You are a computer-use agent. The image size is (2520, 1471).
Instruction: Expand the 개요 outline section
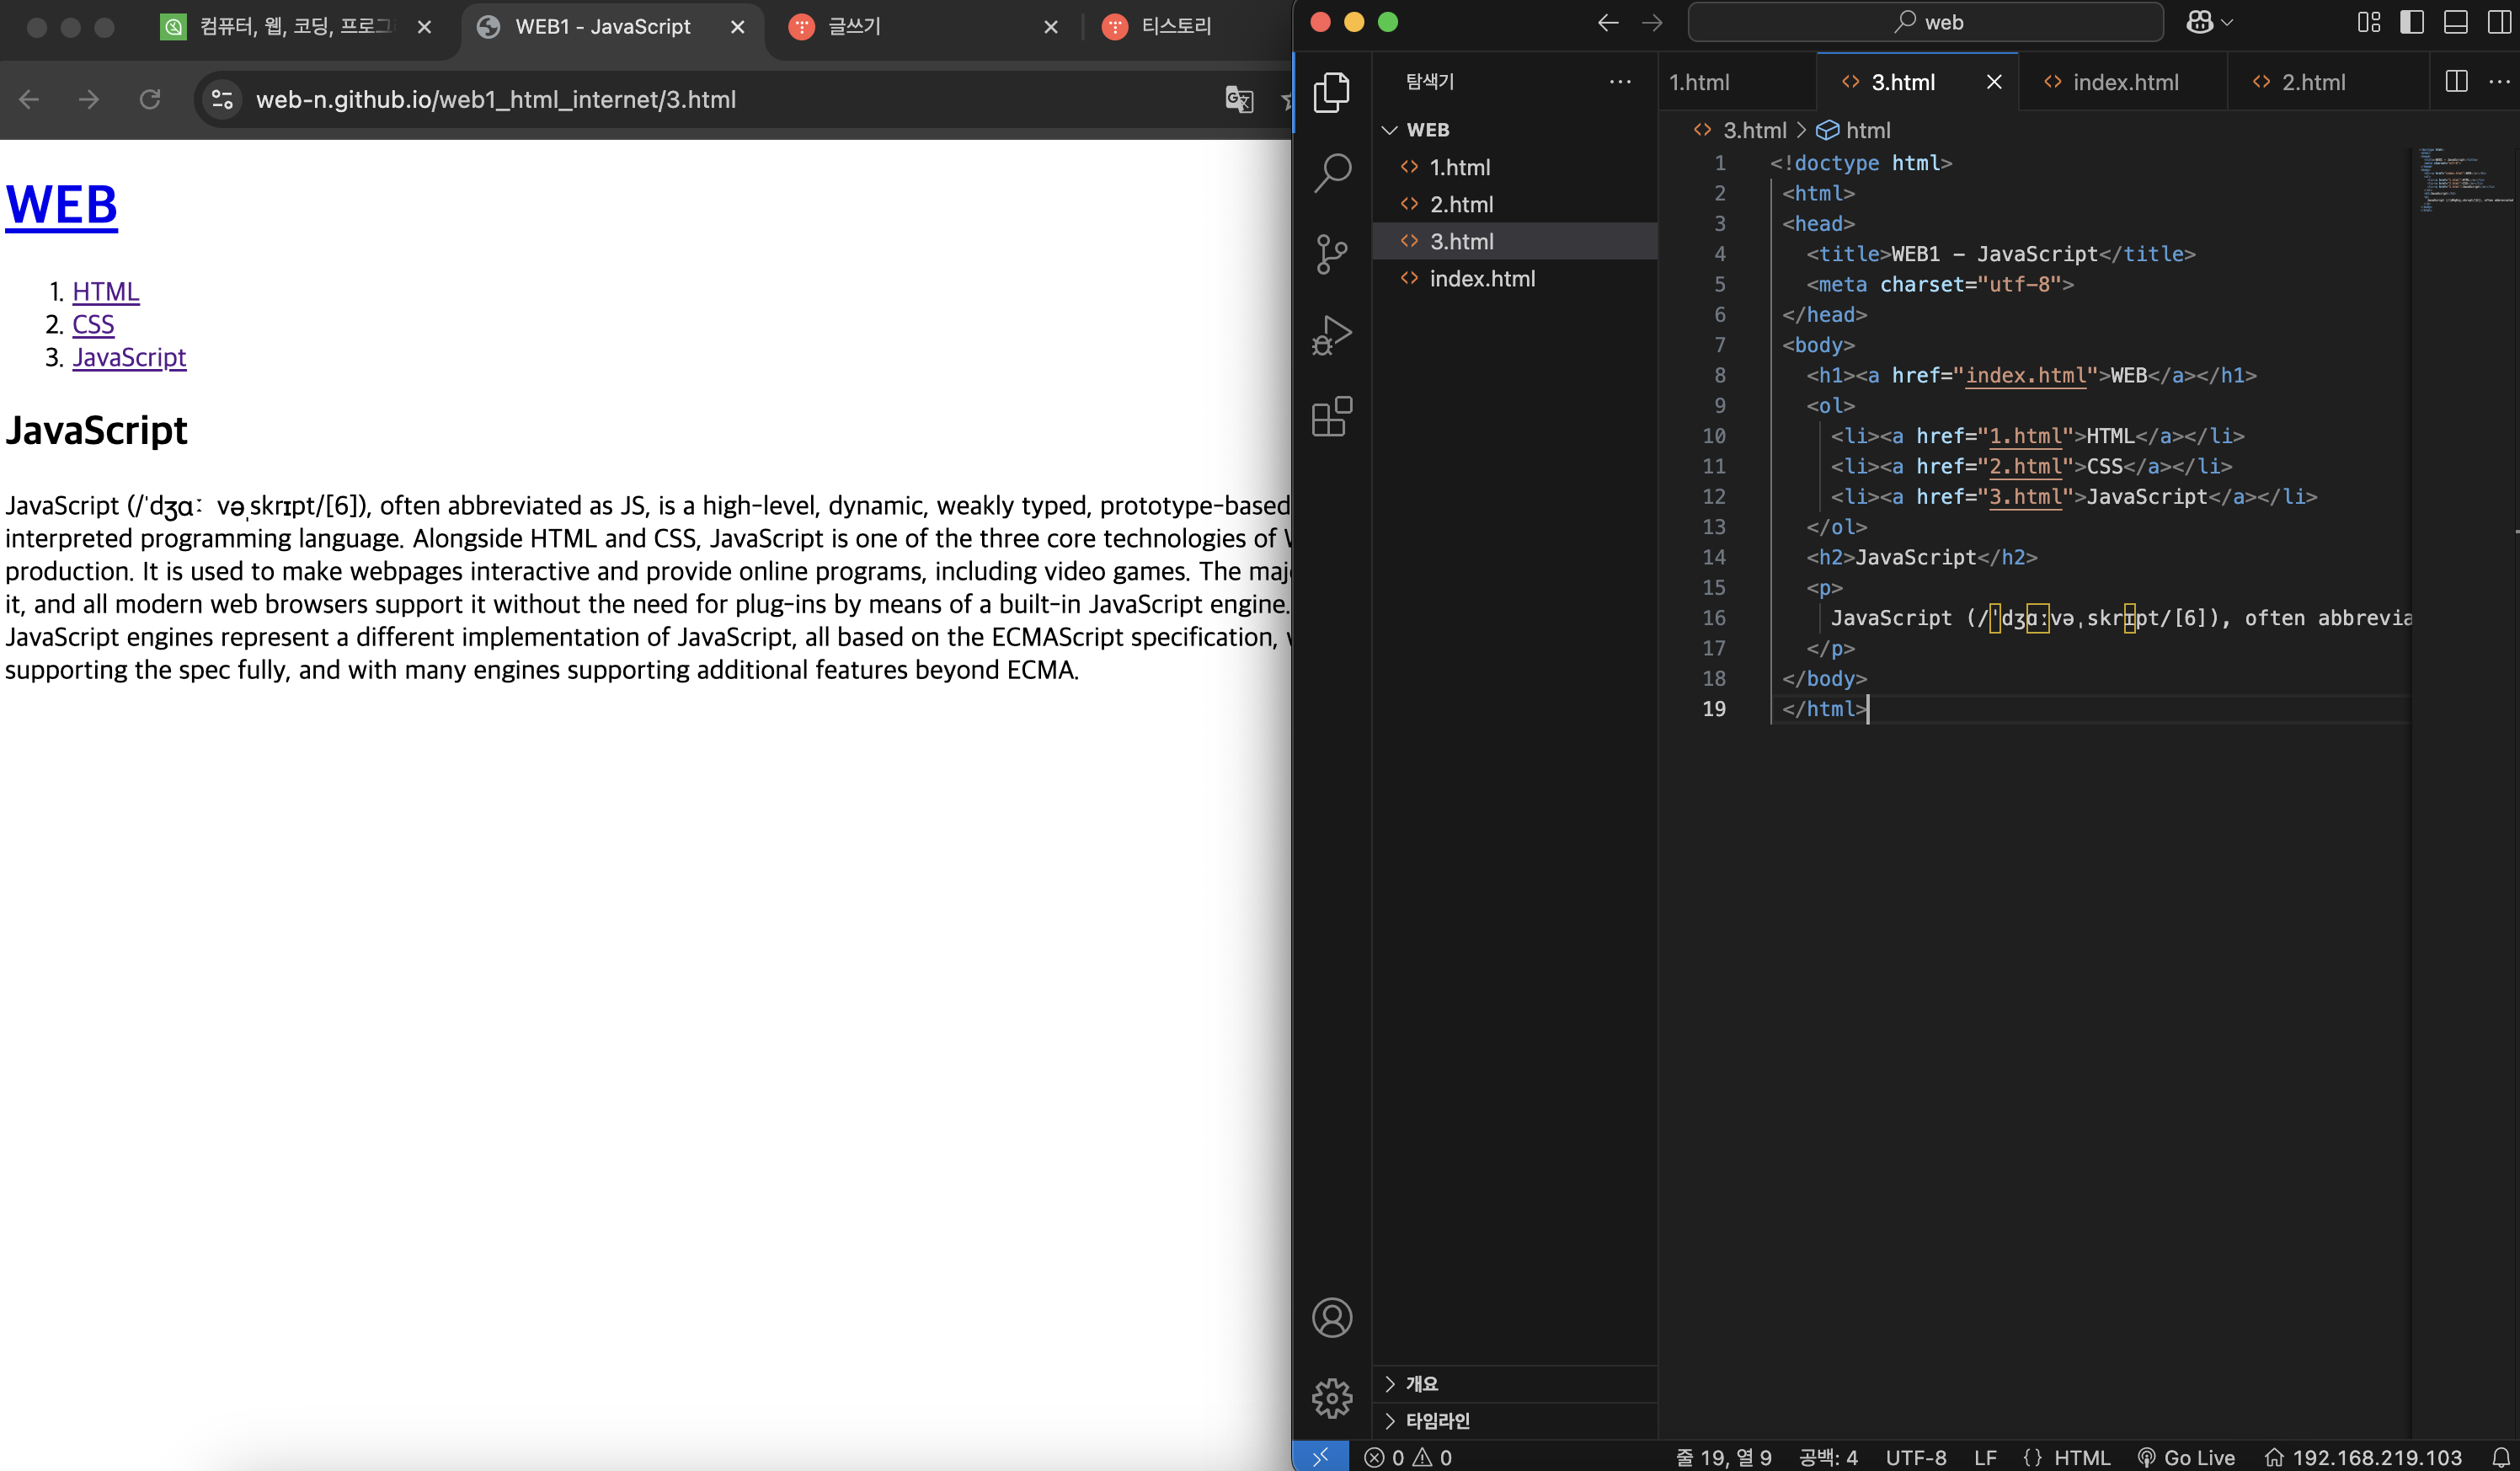pos(1421,1383)
